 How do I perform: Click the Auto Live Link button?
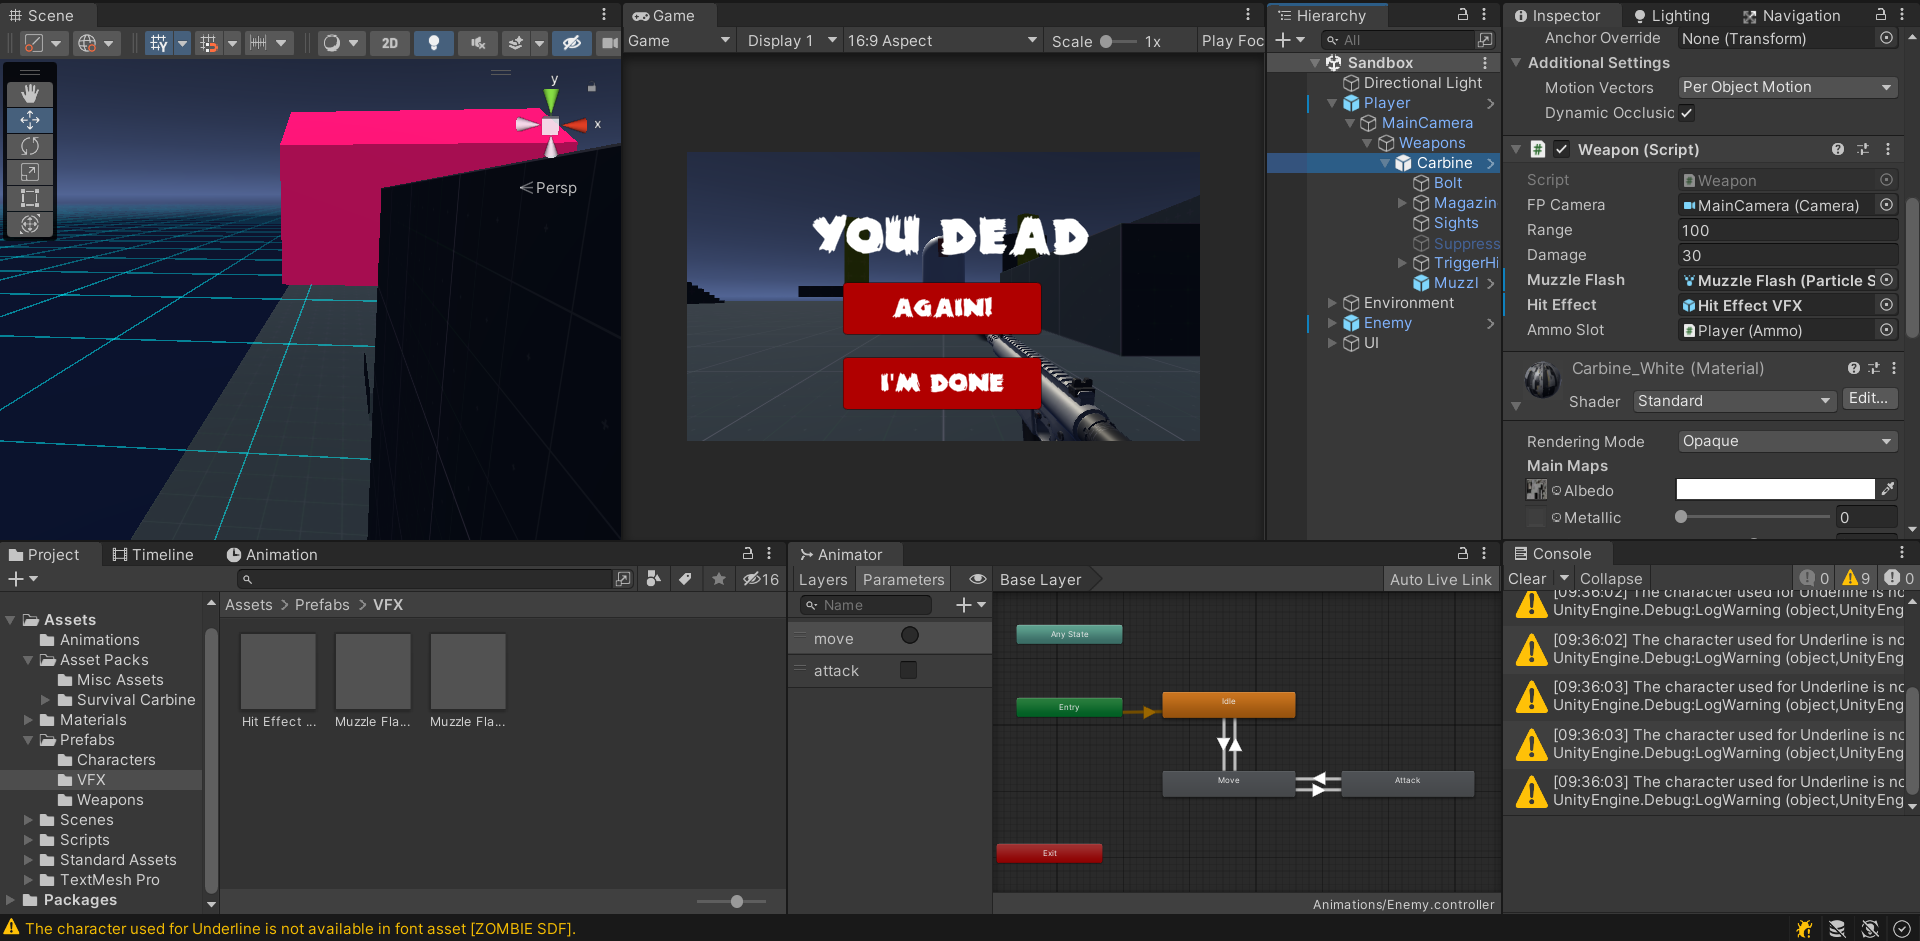[1440, 580]
